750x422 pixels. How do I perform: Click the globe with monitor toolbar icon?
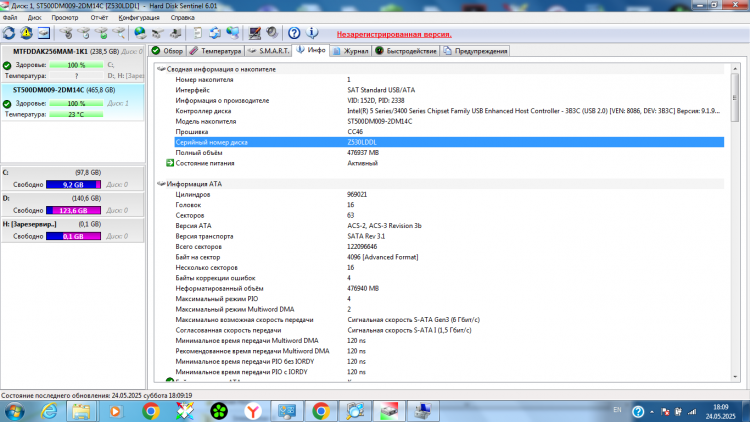[x=232, y=33]
